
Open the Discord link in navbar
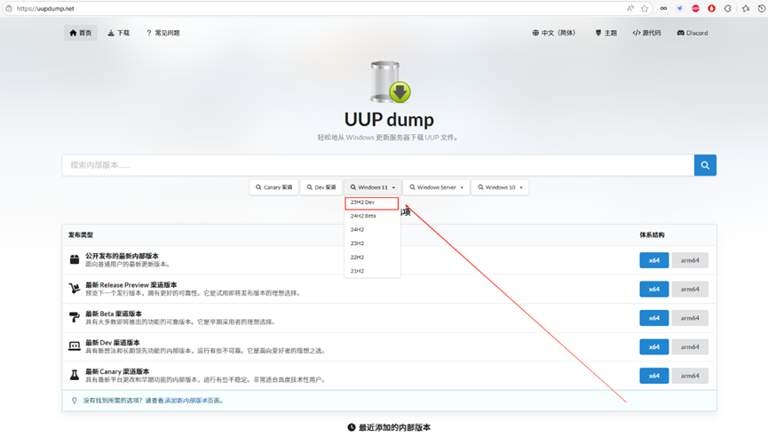pos(692,33)
